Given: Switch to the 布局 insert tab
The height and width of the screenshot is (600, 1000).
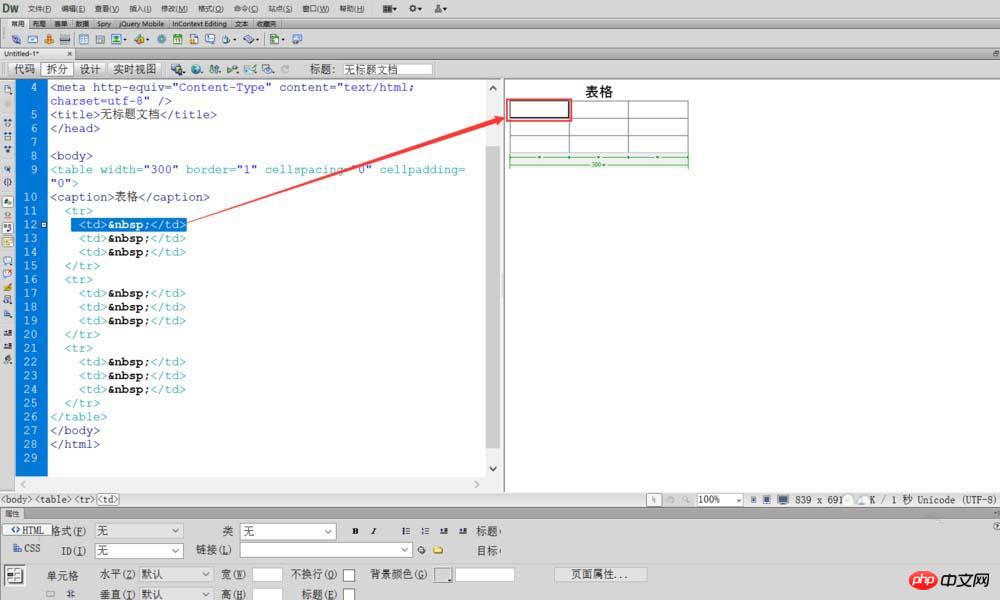Looking at the screenshot, I should click(39, 24).
